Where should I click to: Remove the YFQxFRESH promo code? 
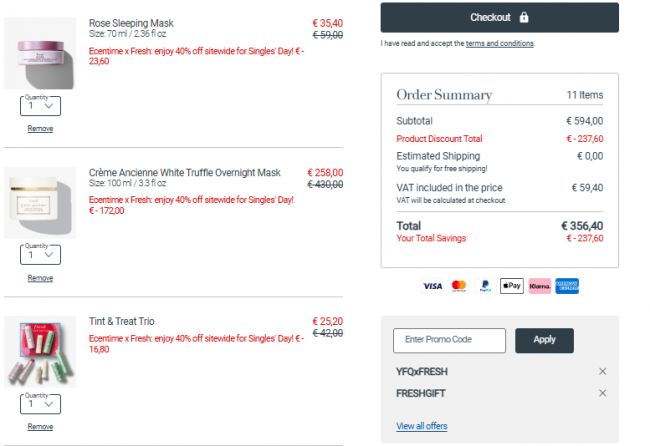[602, 371]
